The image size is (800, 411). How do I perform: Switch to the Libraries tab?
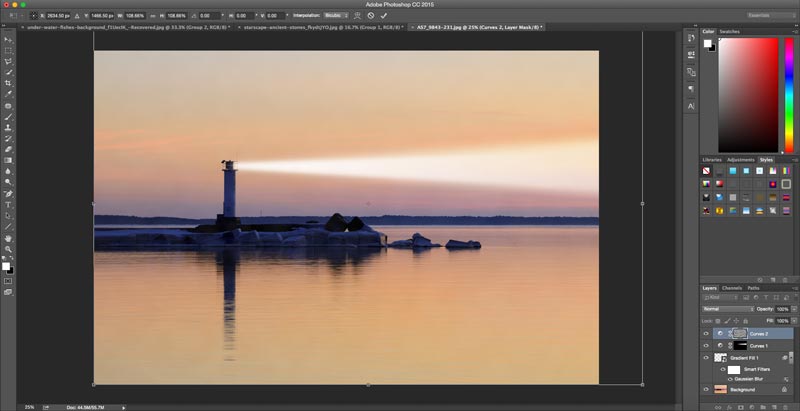point(712,160)
